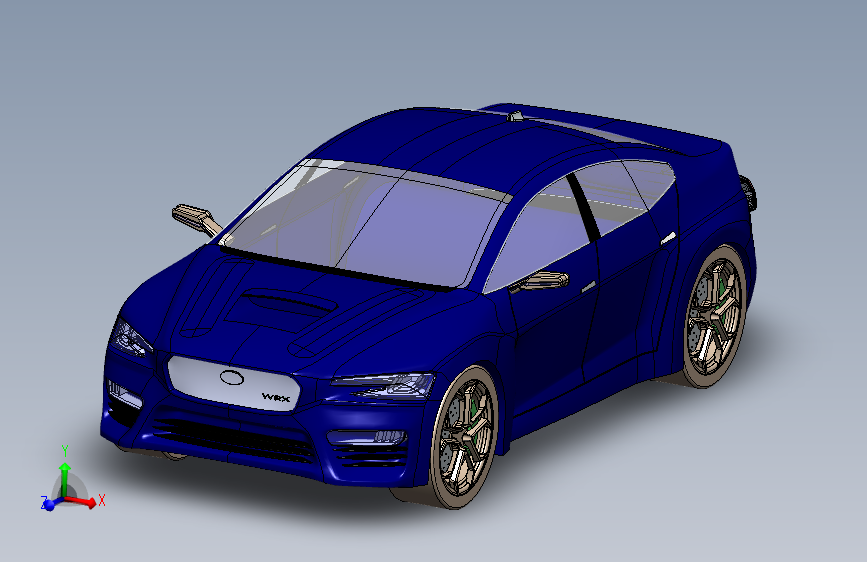Select the headlight at the car's far front corner
This screenshot has width=867, height=562.
pos(130,339)
